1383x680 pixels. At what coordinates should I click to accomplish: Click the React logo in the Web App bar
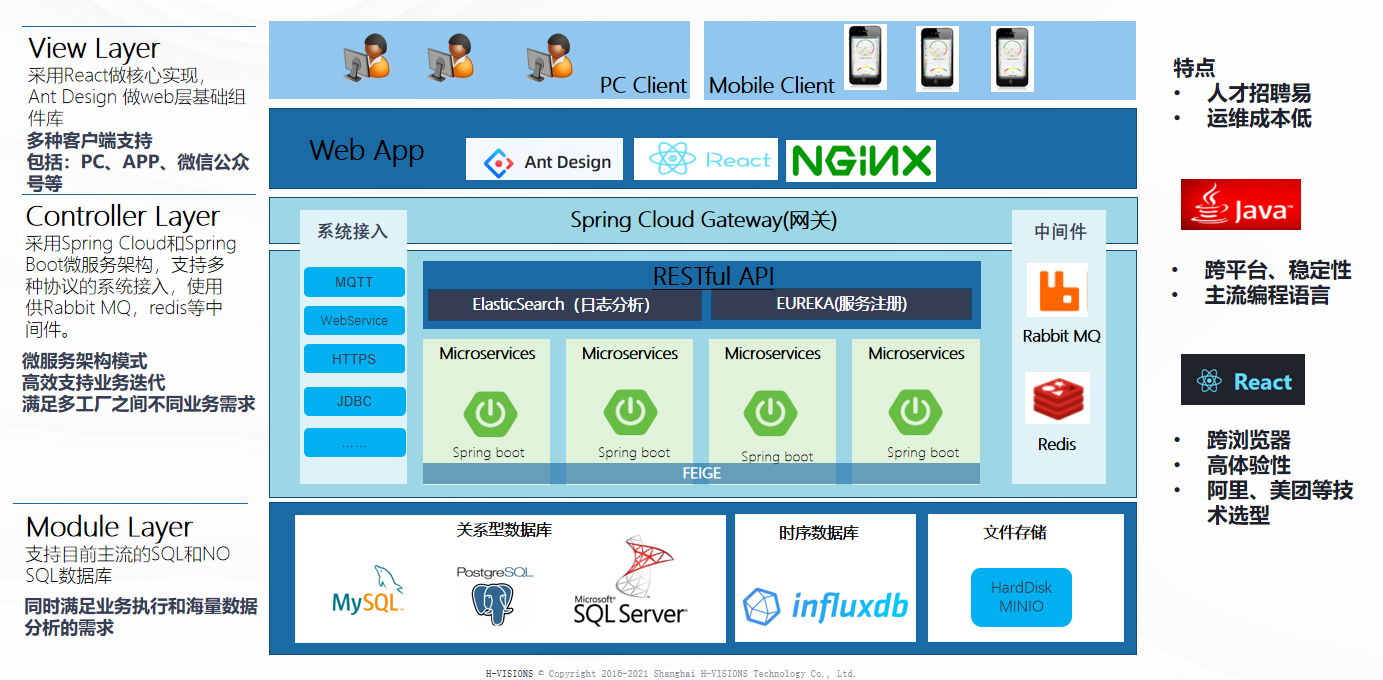(x=706, y=159)
